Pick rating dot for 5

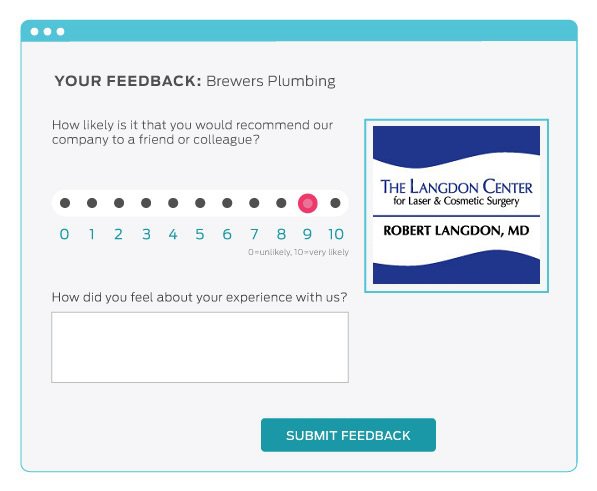(x=200, y=203)
